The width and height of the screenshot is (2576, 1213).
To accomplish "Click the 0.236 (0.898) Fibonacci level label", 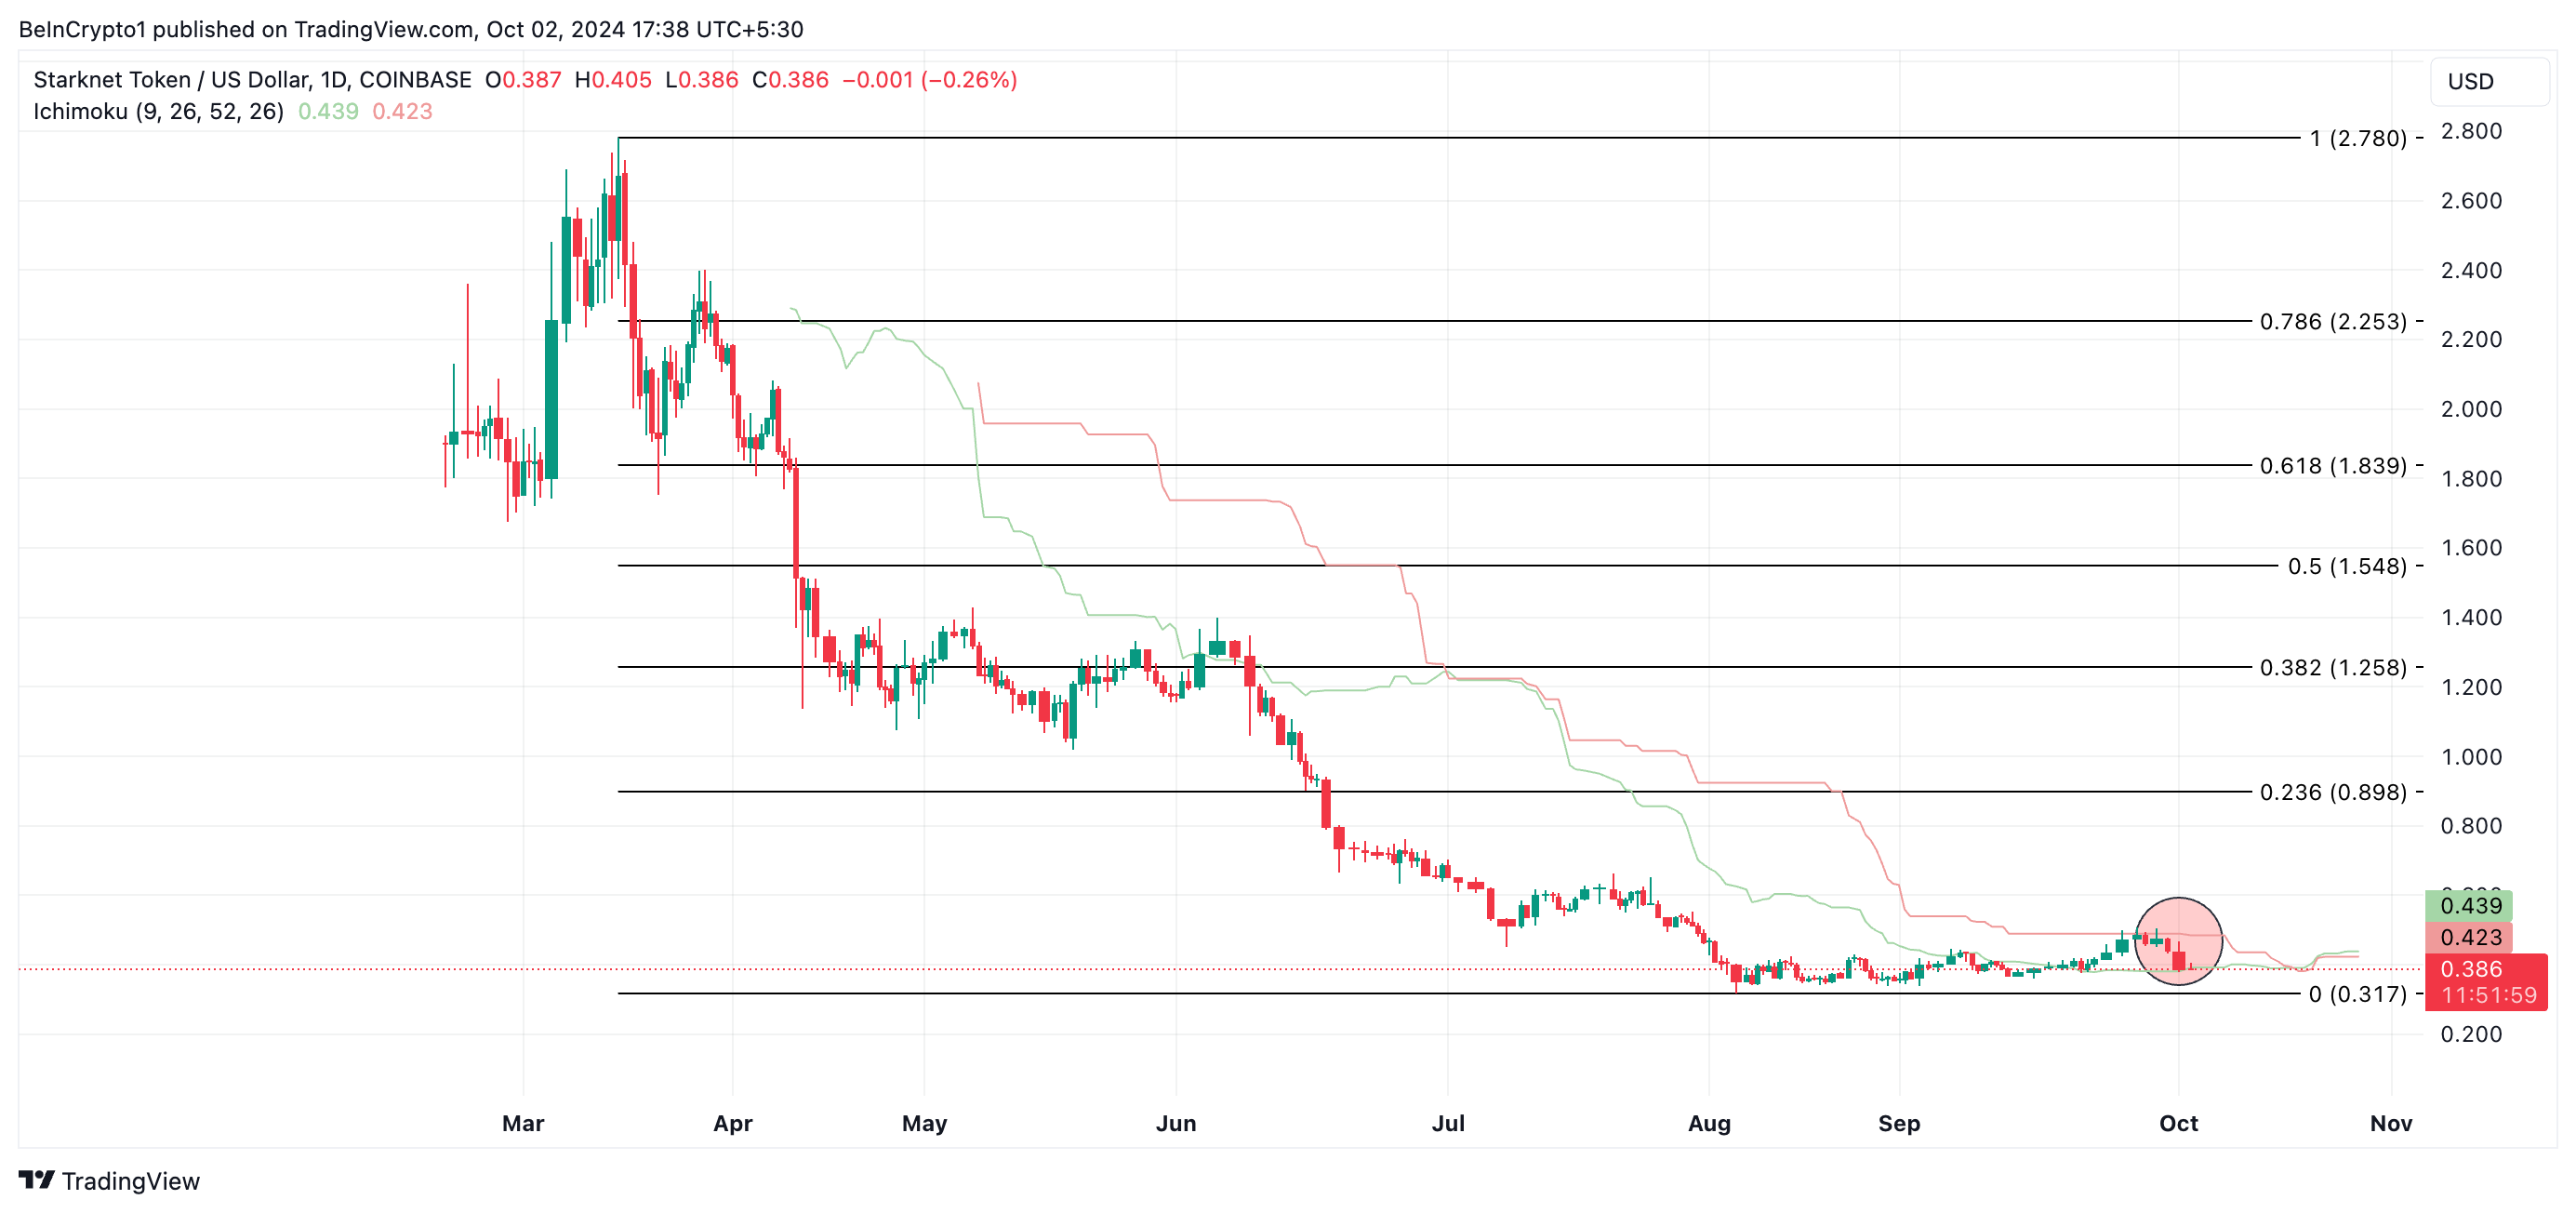I will point(2332,792).
